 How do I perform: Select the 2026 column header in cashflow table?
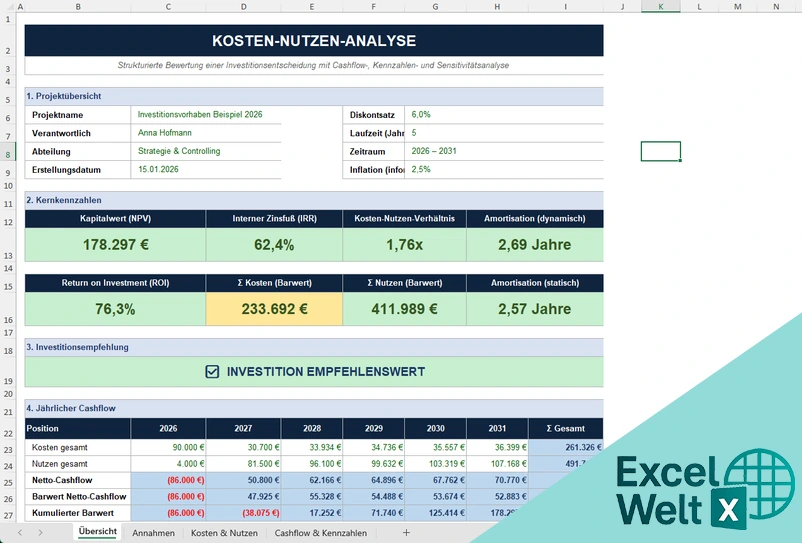[x=168, y=428]
